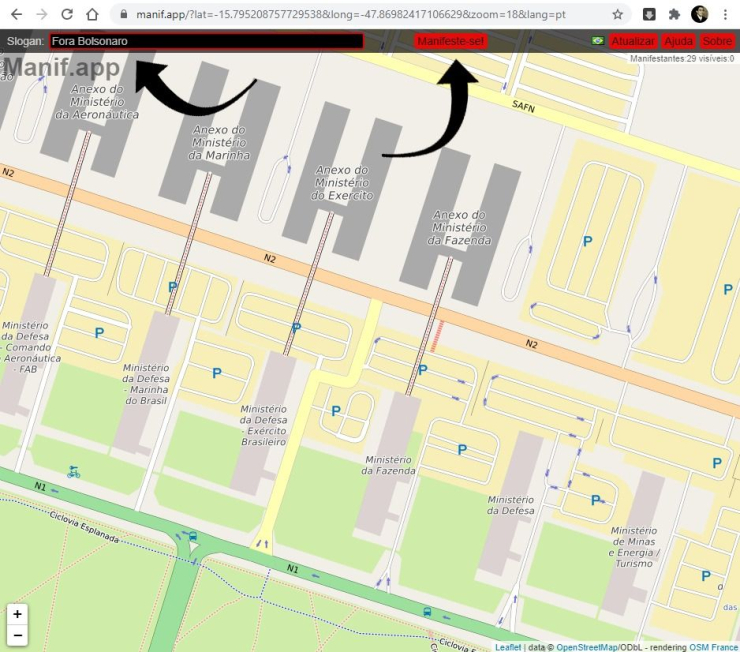Image resolution: width=740 pixels, height=652 pixels.
Task: Click the Ministério da Defesa - Exército Brasileiro label
Action: (263, 425)
